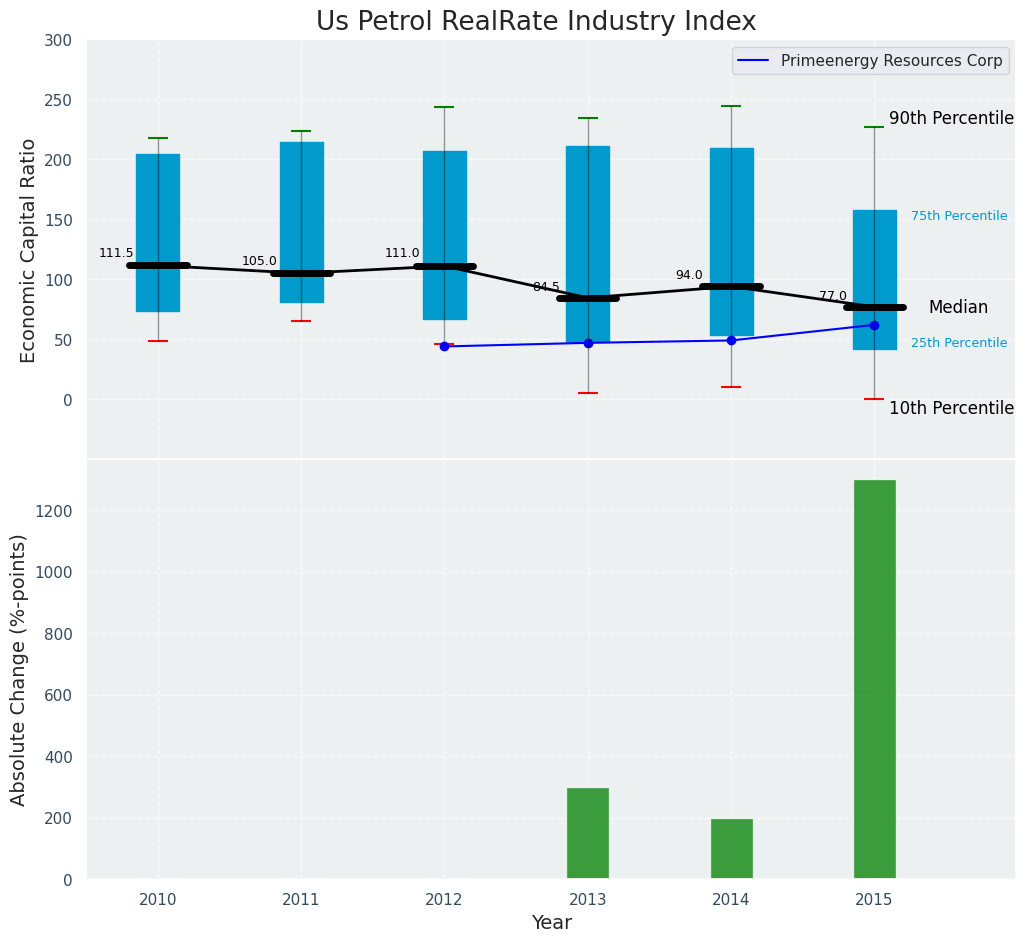The height and width of the screenshot is (942, 1026).
Task: Select the Primeenergy Resources Corp legend entry
Action: coord(870,61)
